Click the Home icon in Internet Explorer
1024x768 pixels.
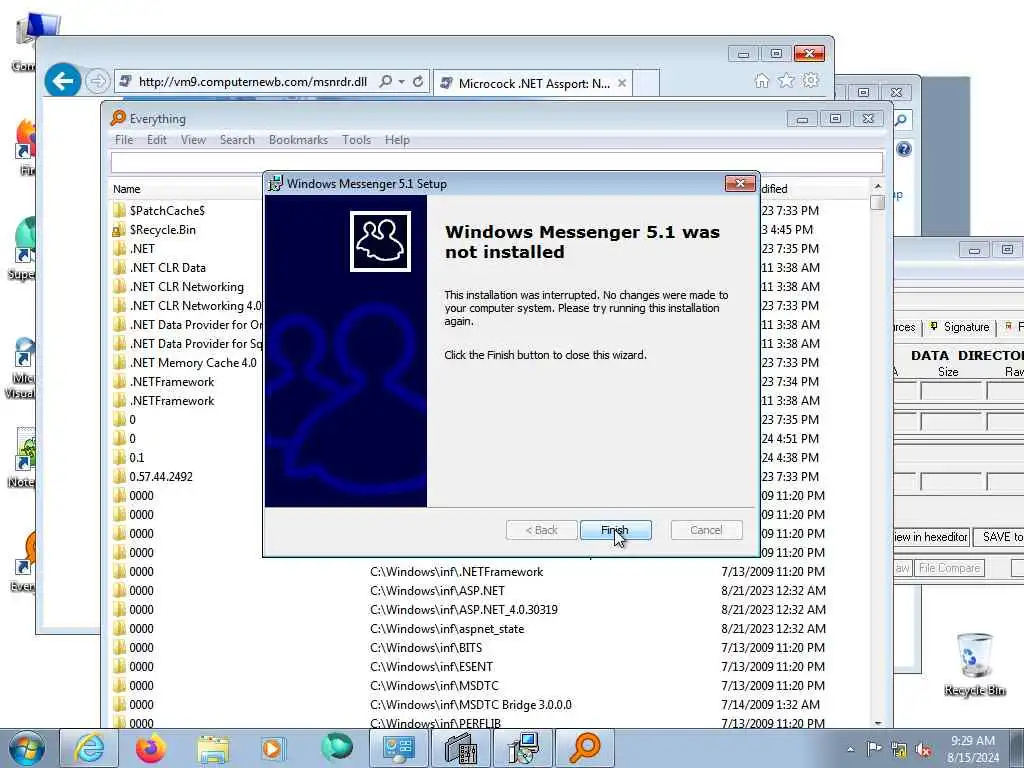coord(761,80)
